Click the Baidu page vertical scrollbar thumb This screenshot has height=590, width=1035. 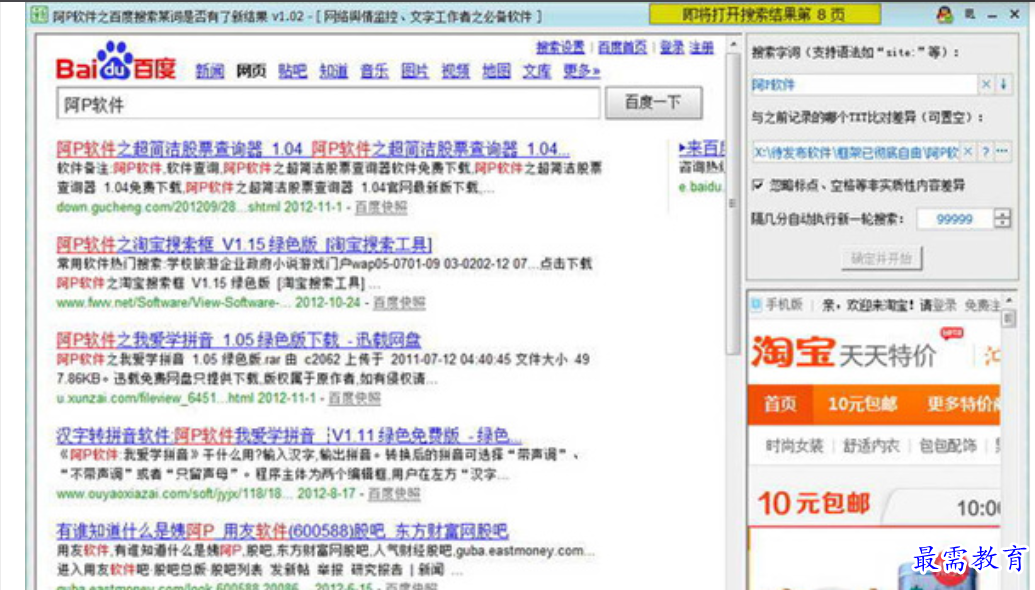(733, 203)
